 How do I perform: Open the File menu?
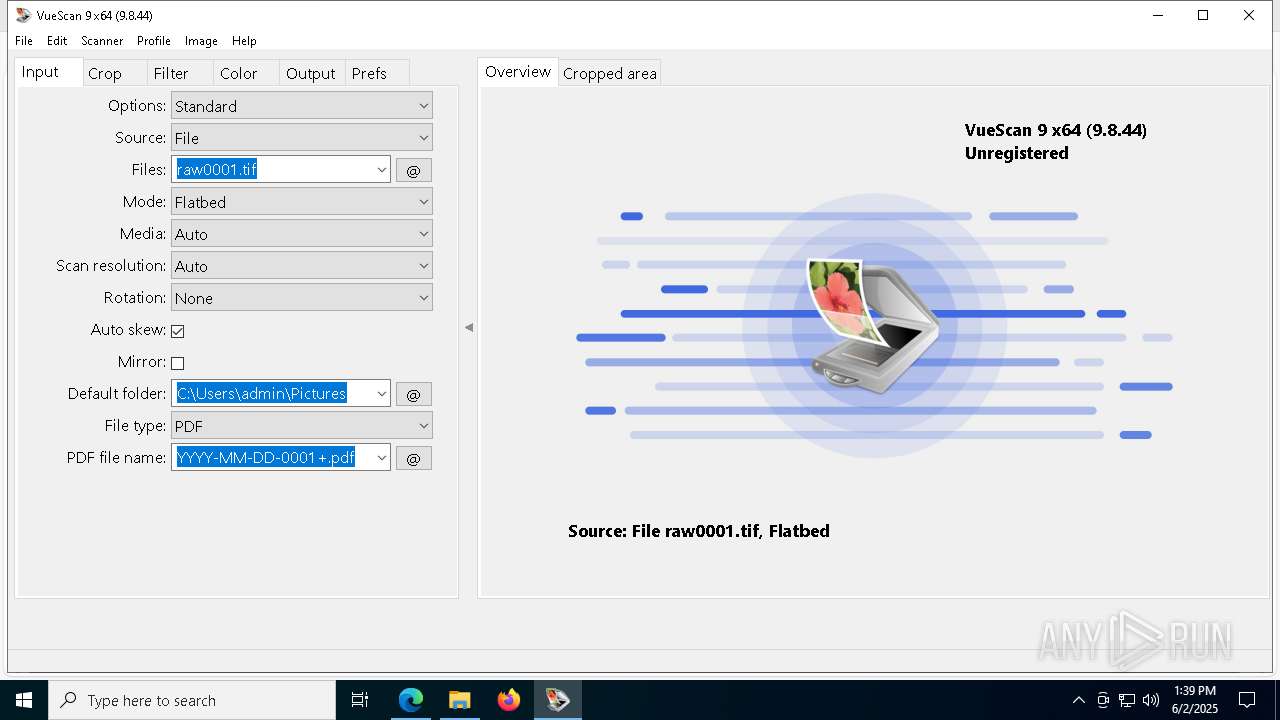(x=24, y=41)
